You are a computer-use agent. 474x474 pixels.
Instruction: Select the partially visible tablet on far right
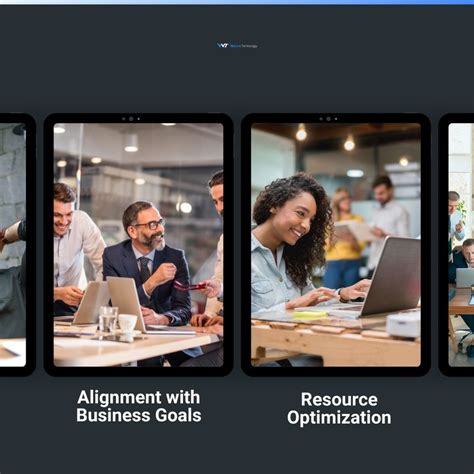tap(457, 245)
